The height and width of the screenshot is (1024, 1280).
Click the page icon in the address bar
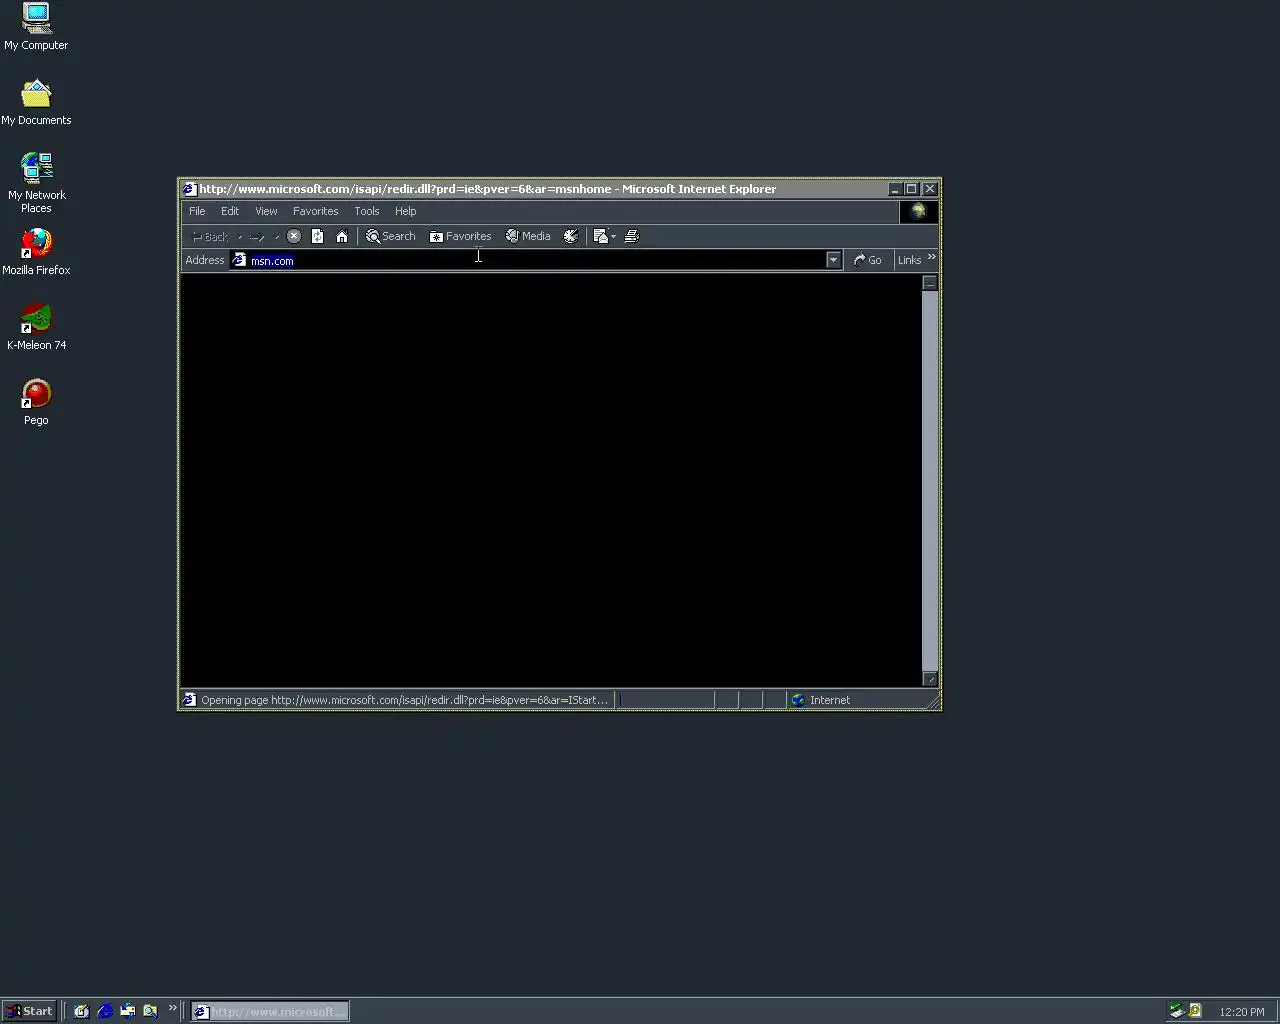pyautogui.click(x=239, y=260)
